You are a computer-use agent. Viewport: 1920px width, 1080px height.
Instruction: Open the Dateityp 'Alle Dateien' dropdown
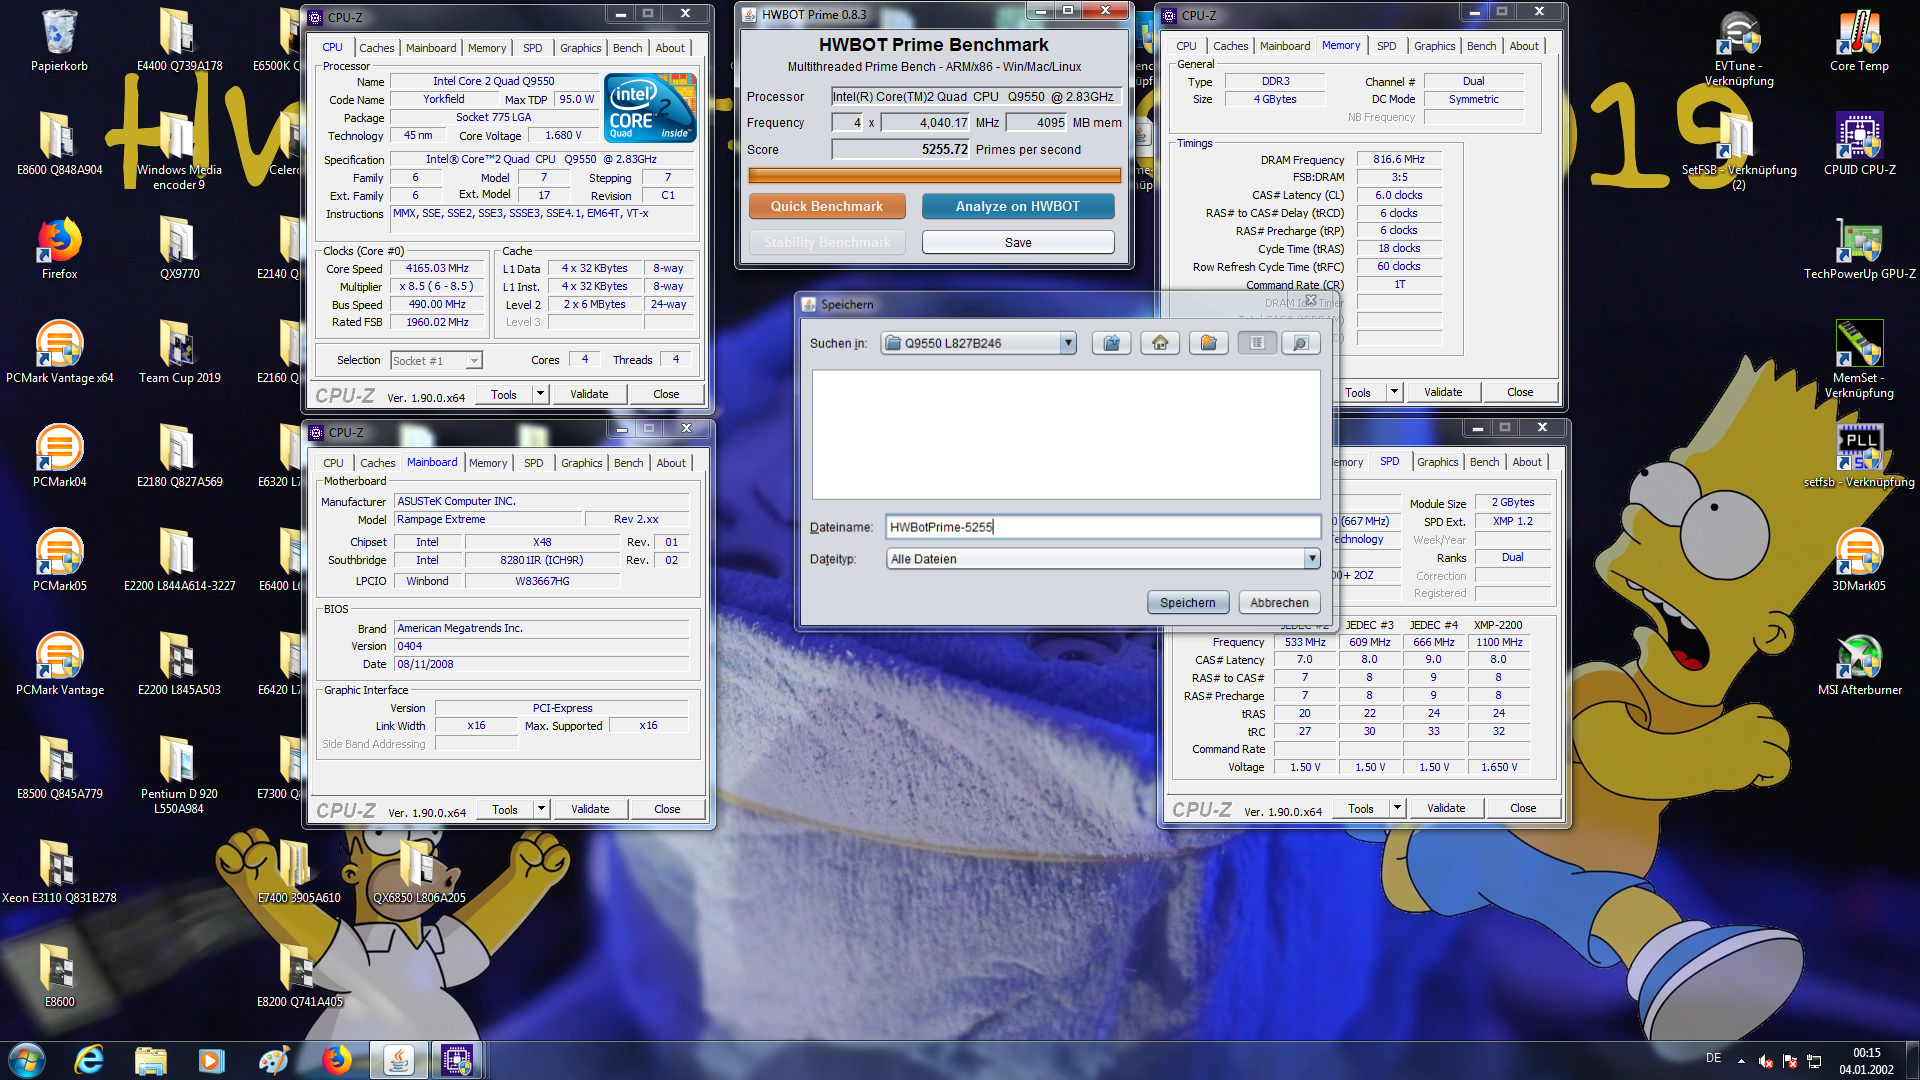(1311, 559)
